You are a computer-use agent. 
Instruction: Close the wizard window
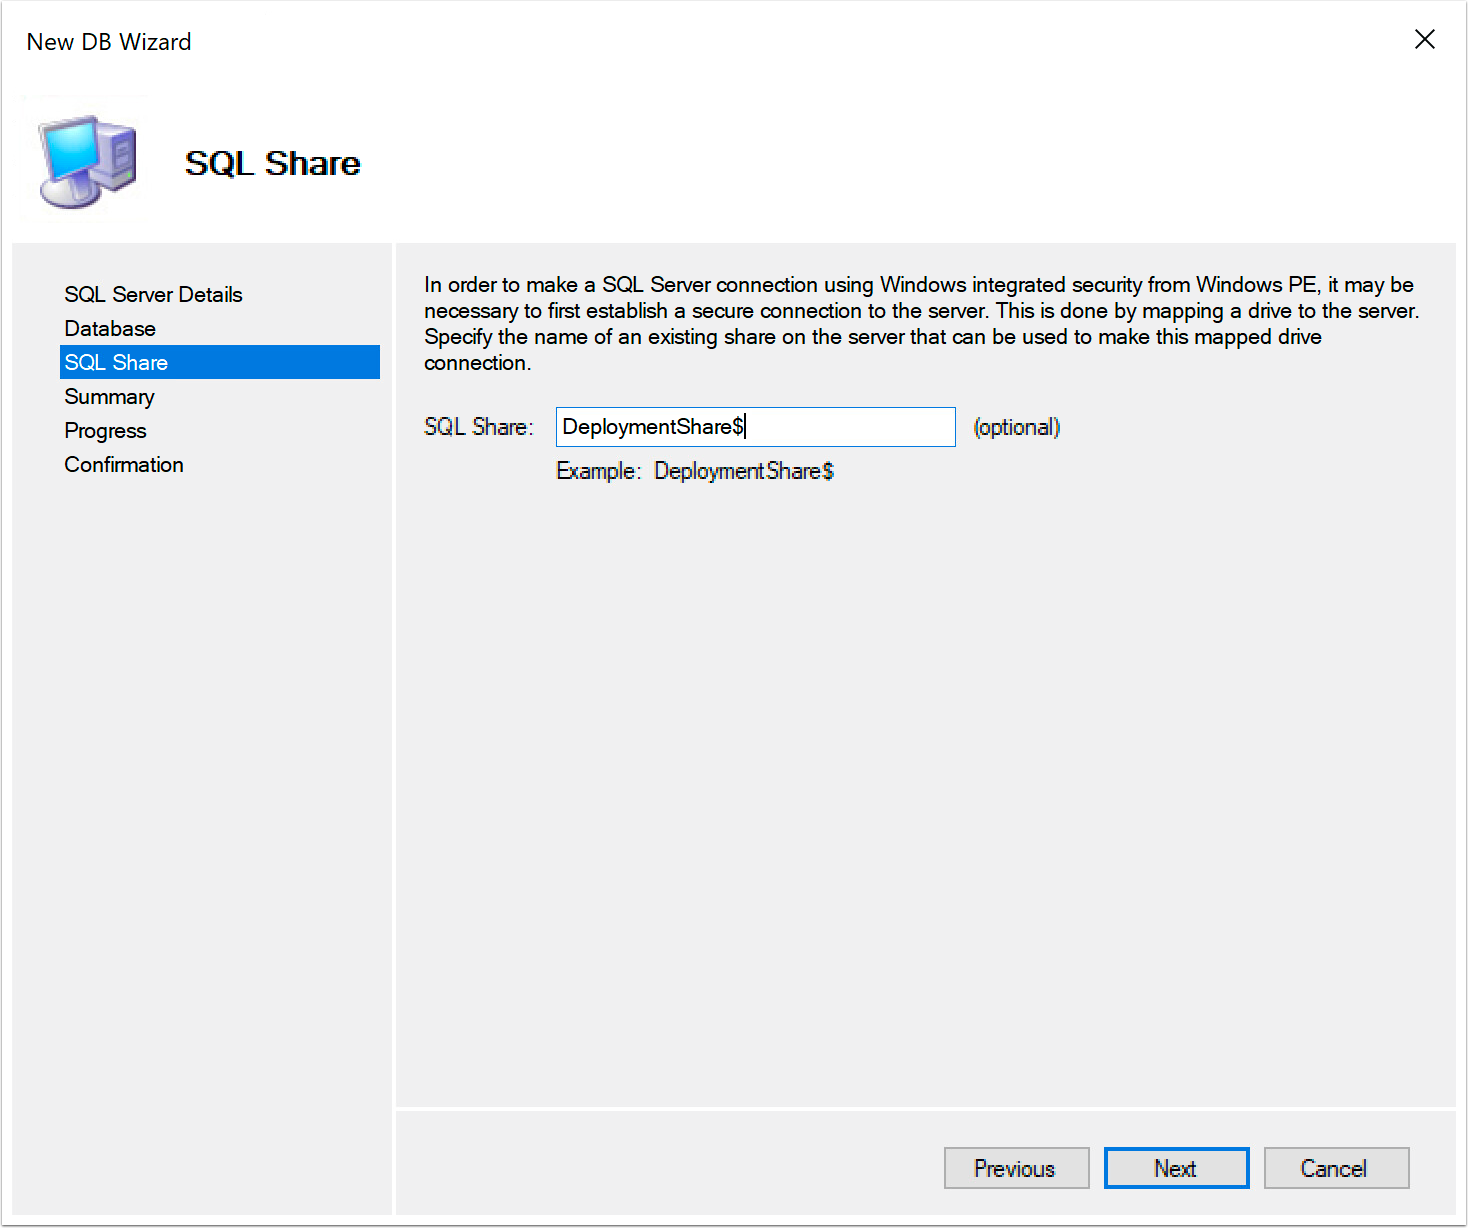point(1424,39)
